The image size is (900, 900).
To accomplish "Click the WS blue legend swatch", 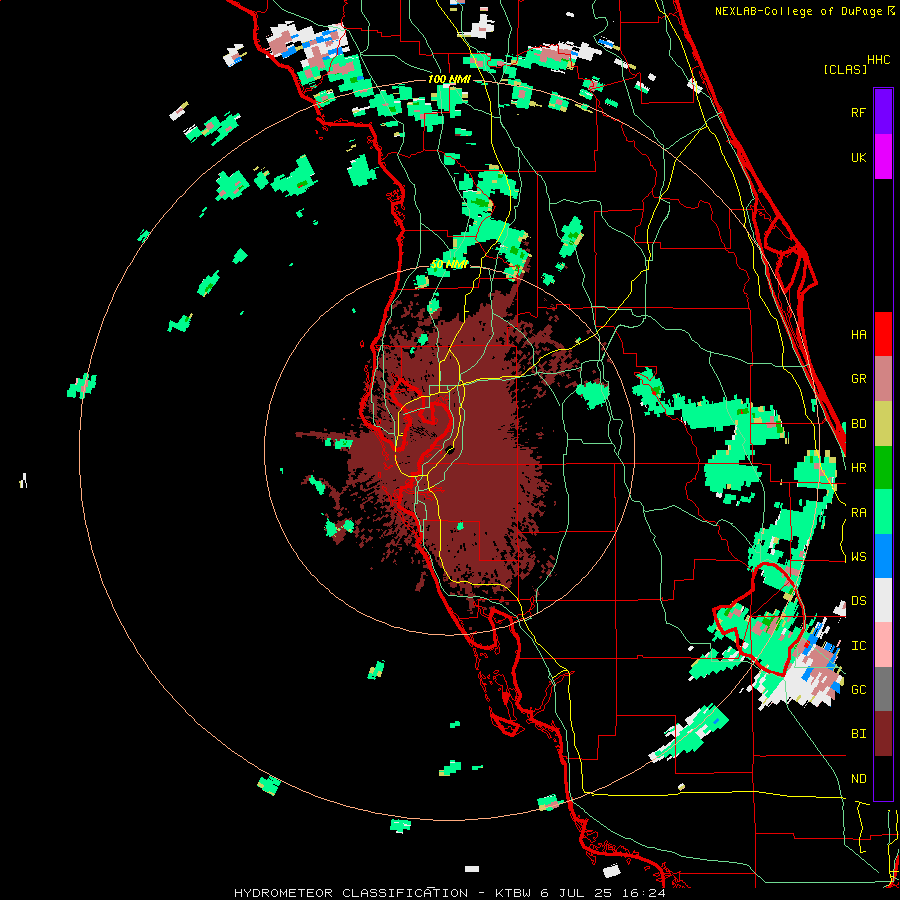I will click(883, 556).
